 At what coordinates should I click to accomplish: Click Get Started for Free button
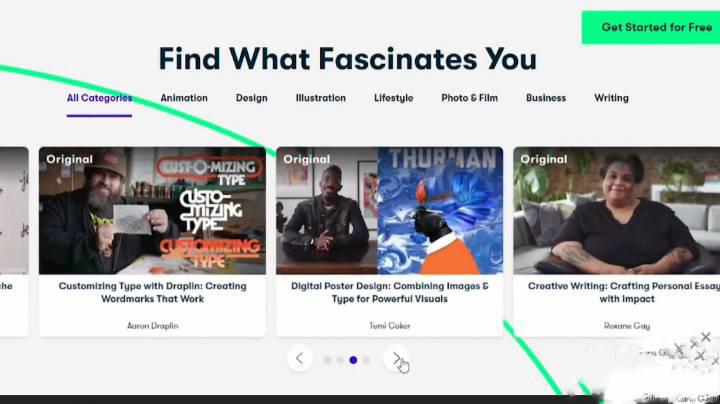(651, 28)
